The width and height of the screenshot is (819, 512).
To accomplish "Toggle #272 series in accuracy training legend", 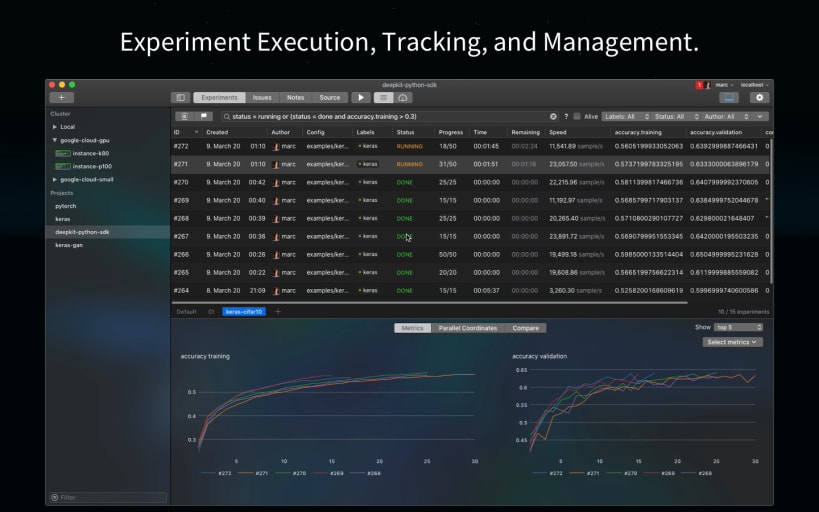I will pyautogui.click(x=216, y=473).
